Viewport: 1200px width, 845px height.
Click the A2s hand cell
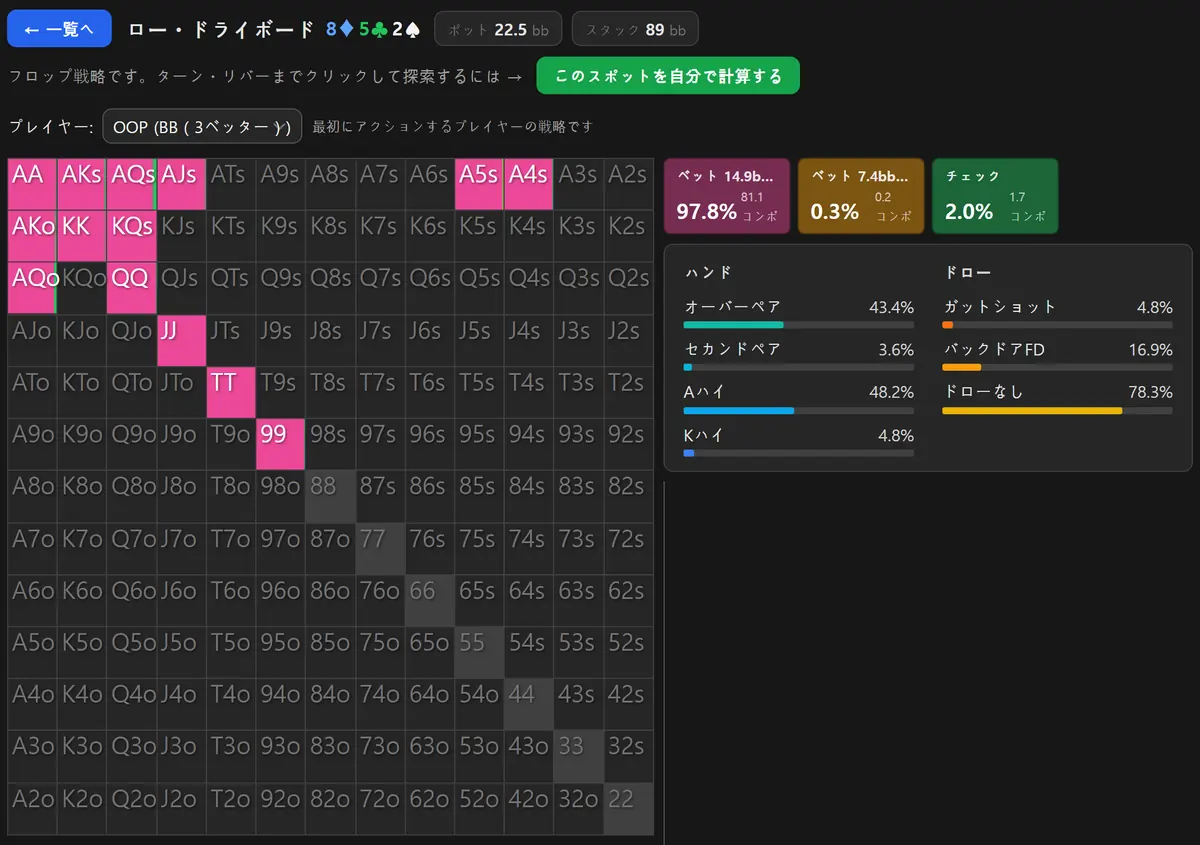tap(629, 184)
